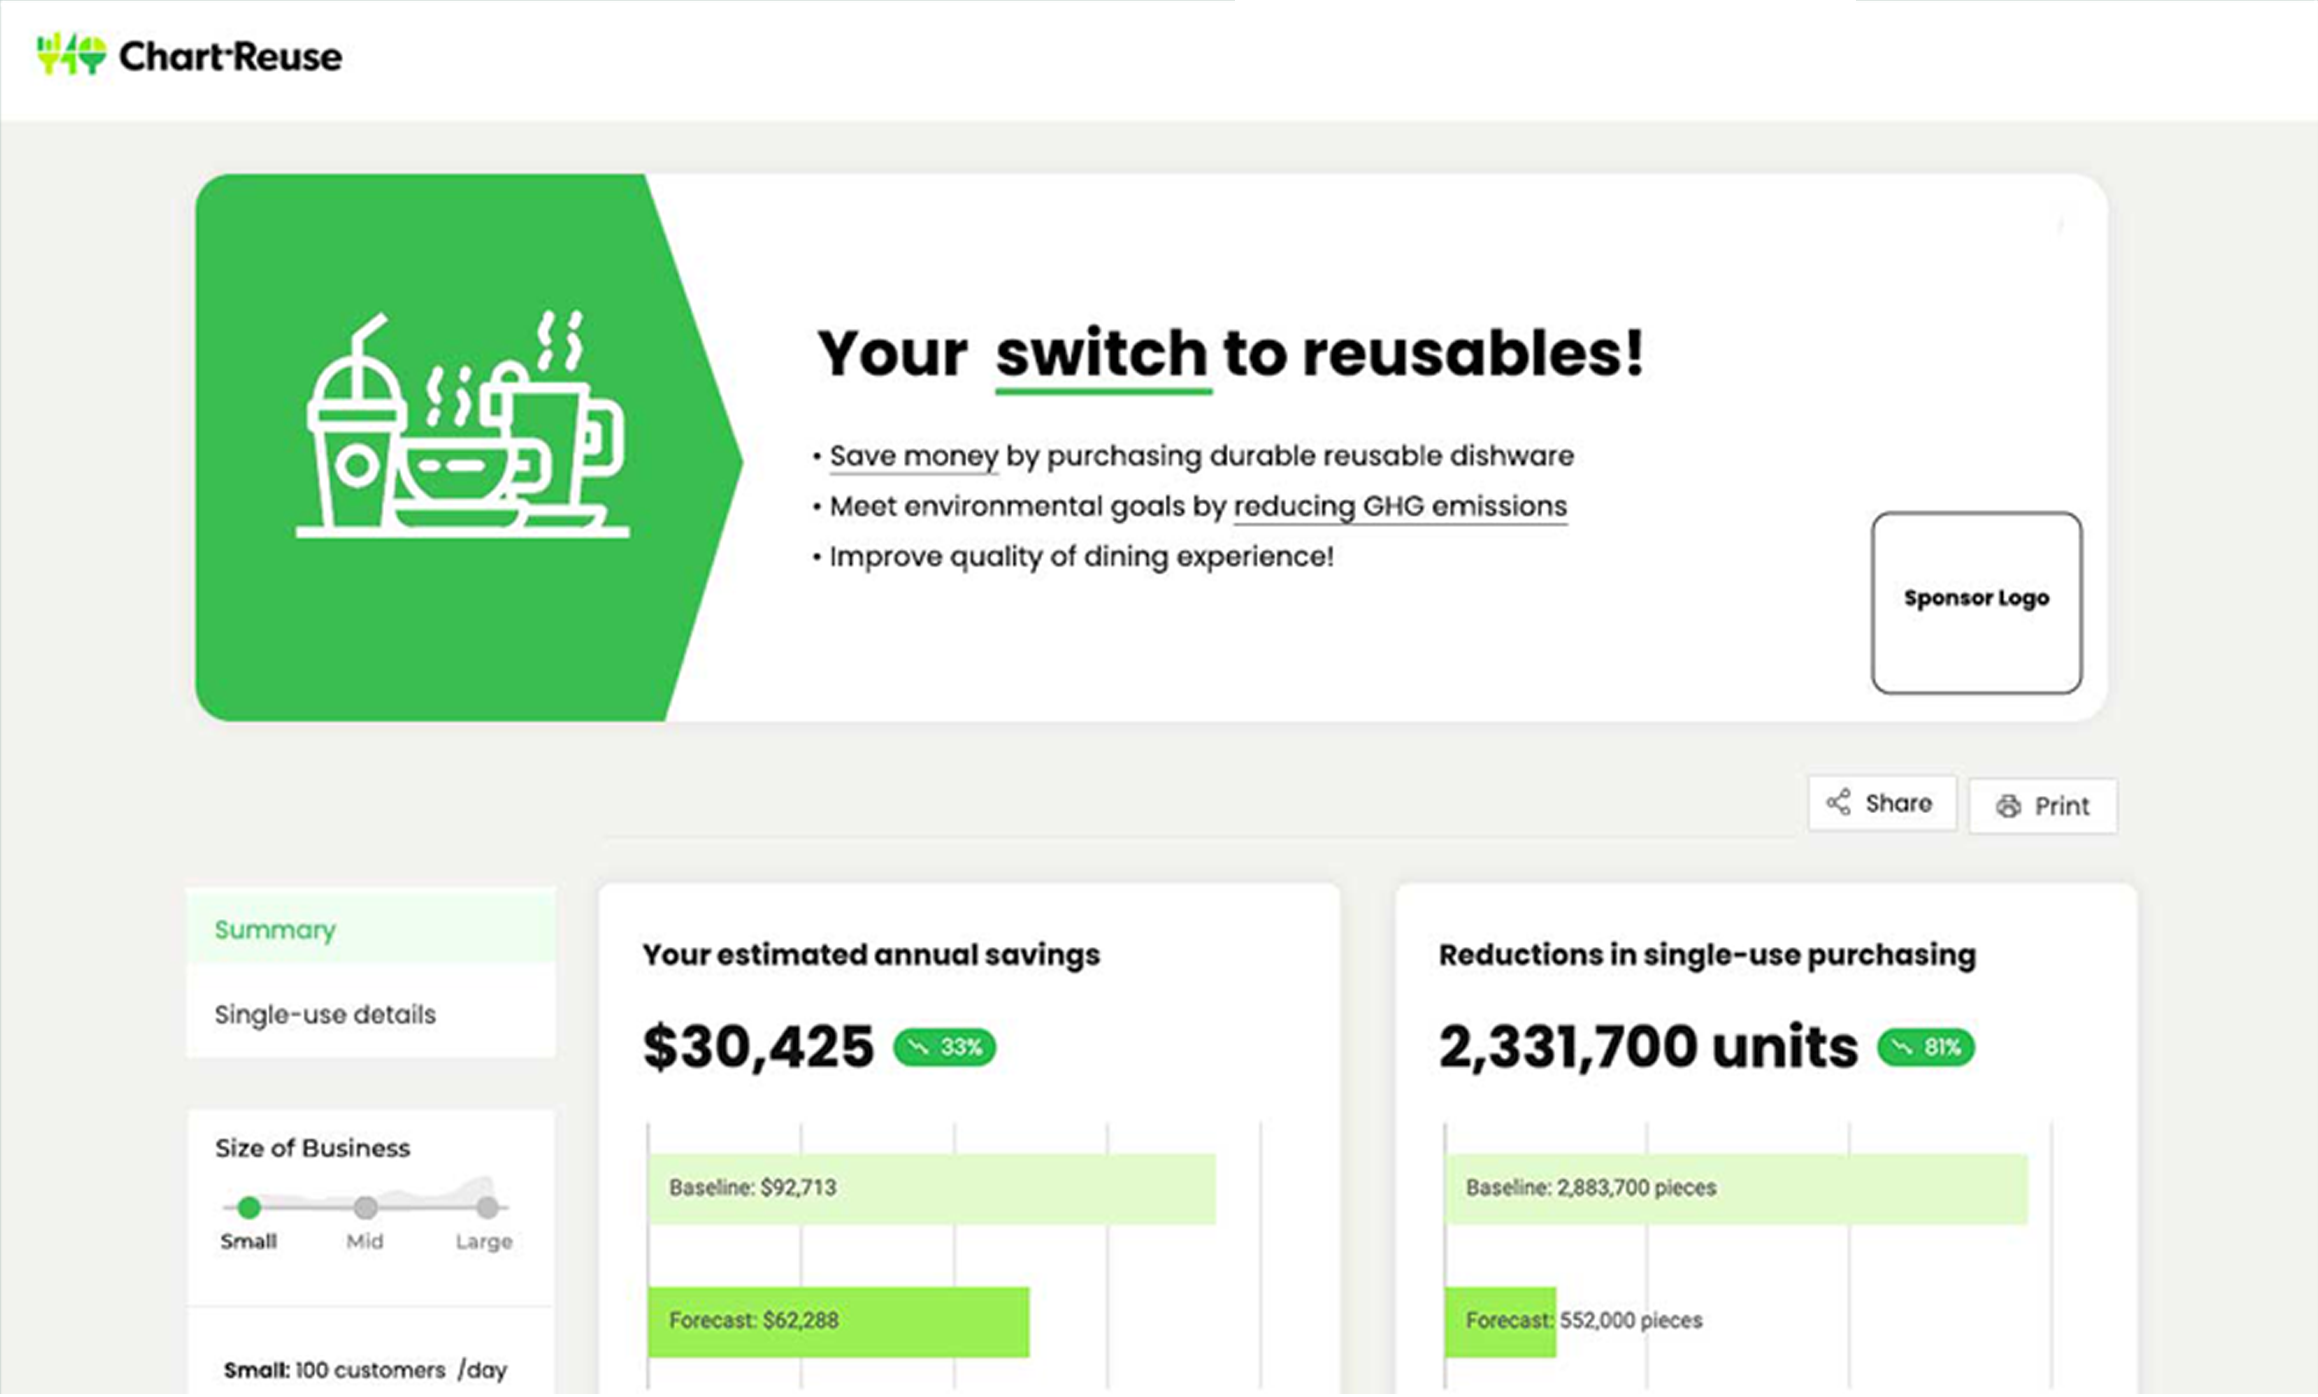The image size is (2318, 1397).
Task: Click the Forecast: 552,000 pieces bar
Action: 1500,1321
